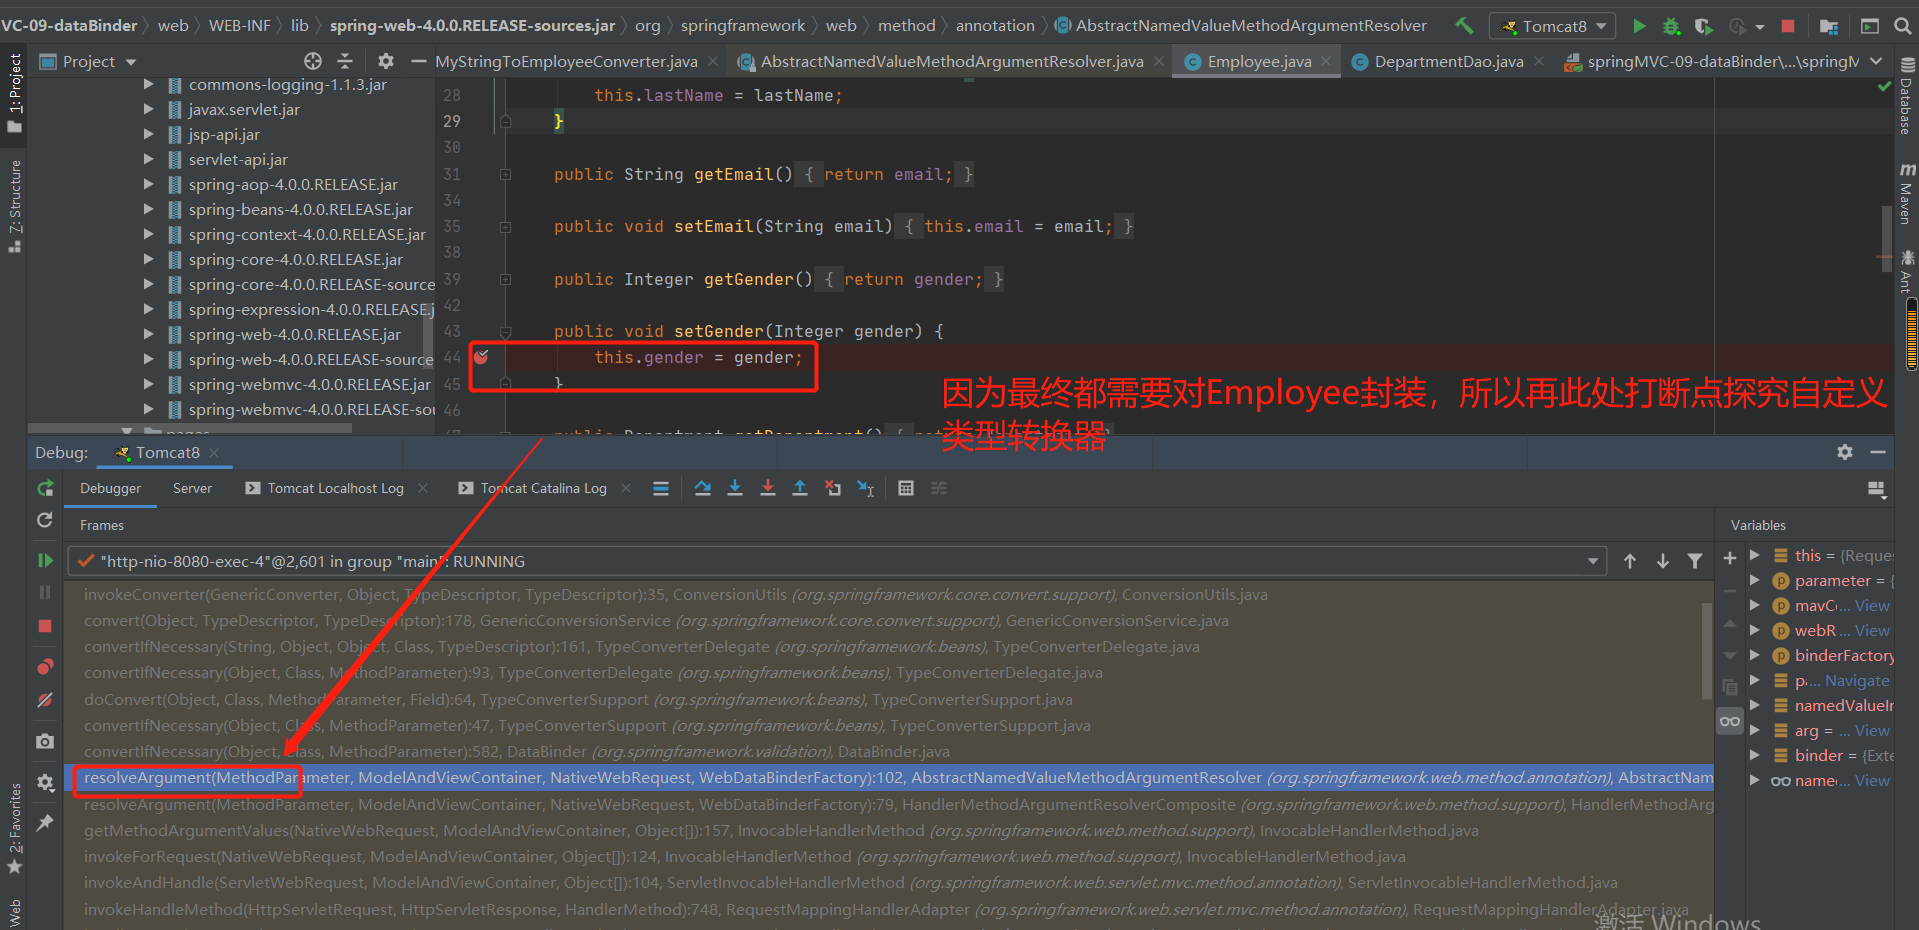Image resolution: width=1919 pixels, height=930 pixels.
Task: Click Step Over icon in debugger toolbar
Action: pos(703,488)
